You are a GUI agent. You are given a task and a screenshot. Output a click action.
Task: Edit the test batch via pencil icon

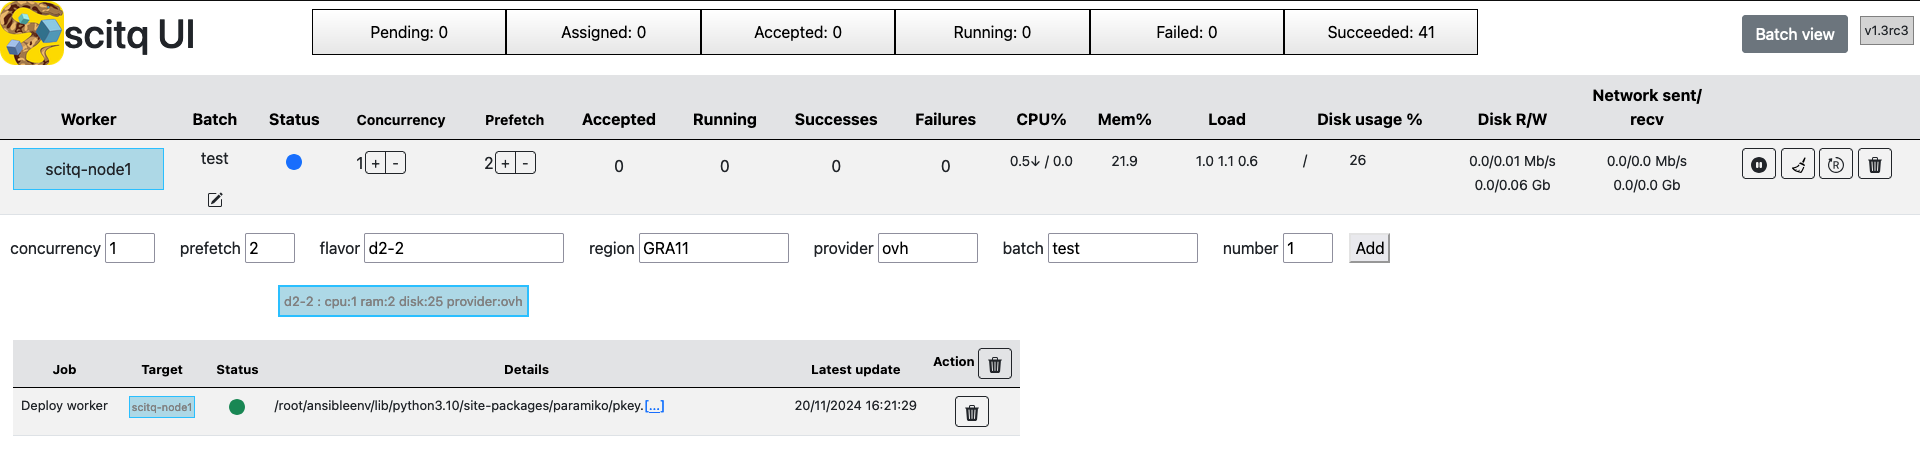(x=215, y=200)
